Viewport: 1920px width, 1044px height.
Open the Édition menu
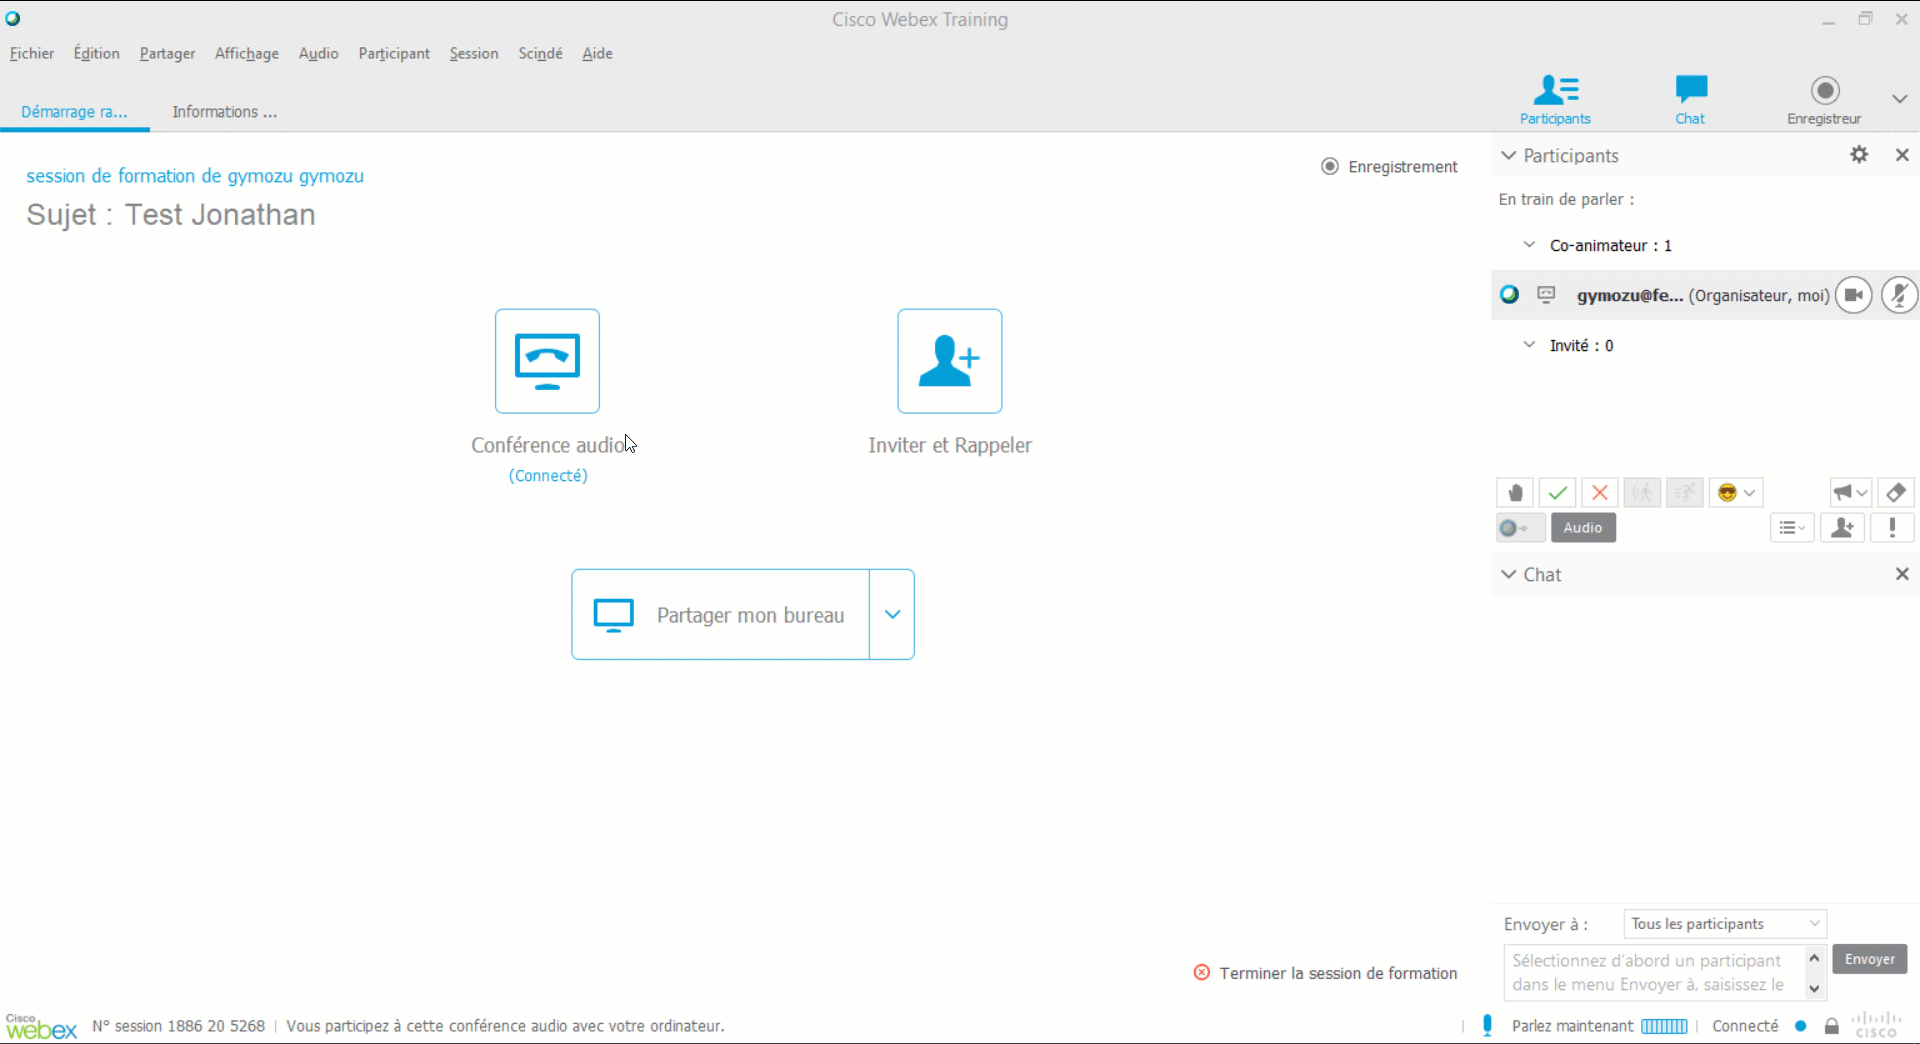pyautogui.click(x=96, y=53)
